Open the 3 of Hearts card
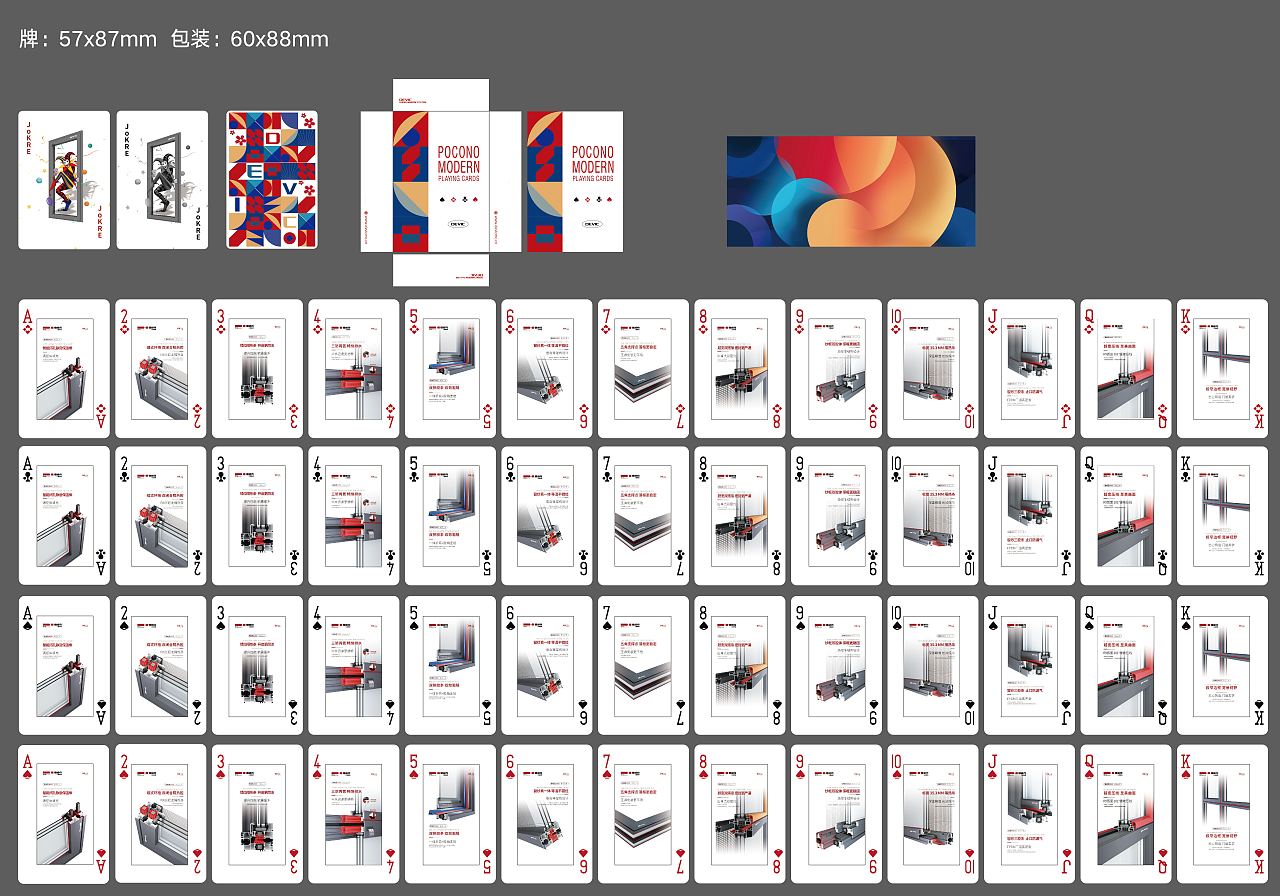 pyautogui.click(x=257, y=813)
